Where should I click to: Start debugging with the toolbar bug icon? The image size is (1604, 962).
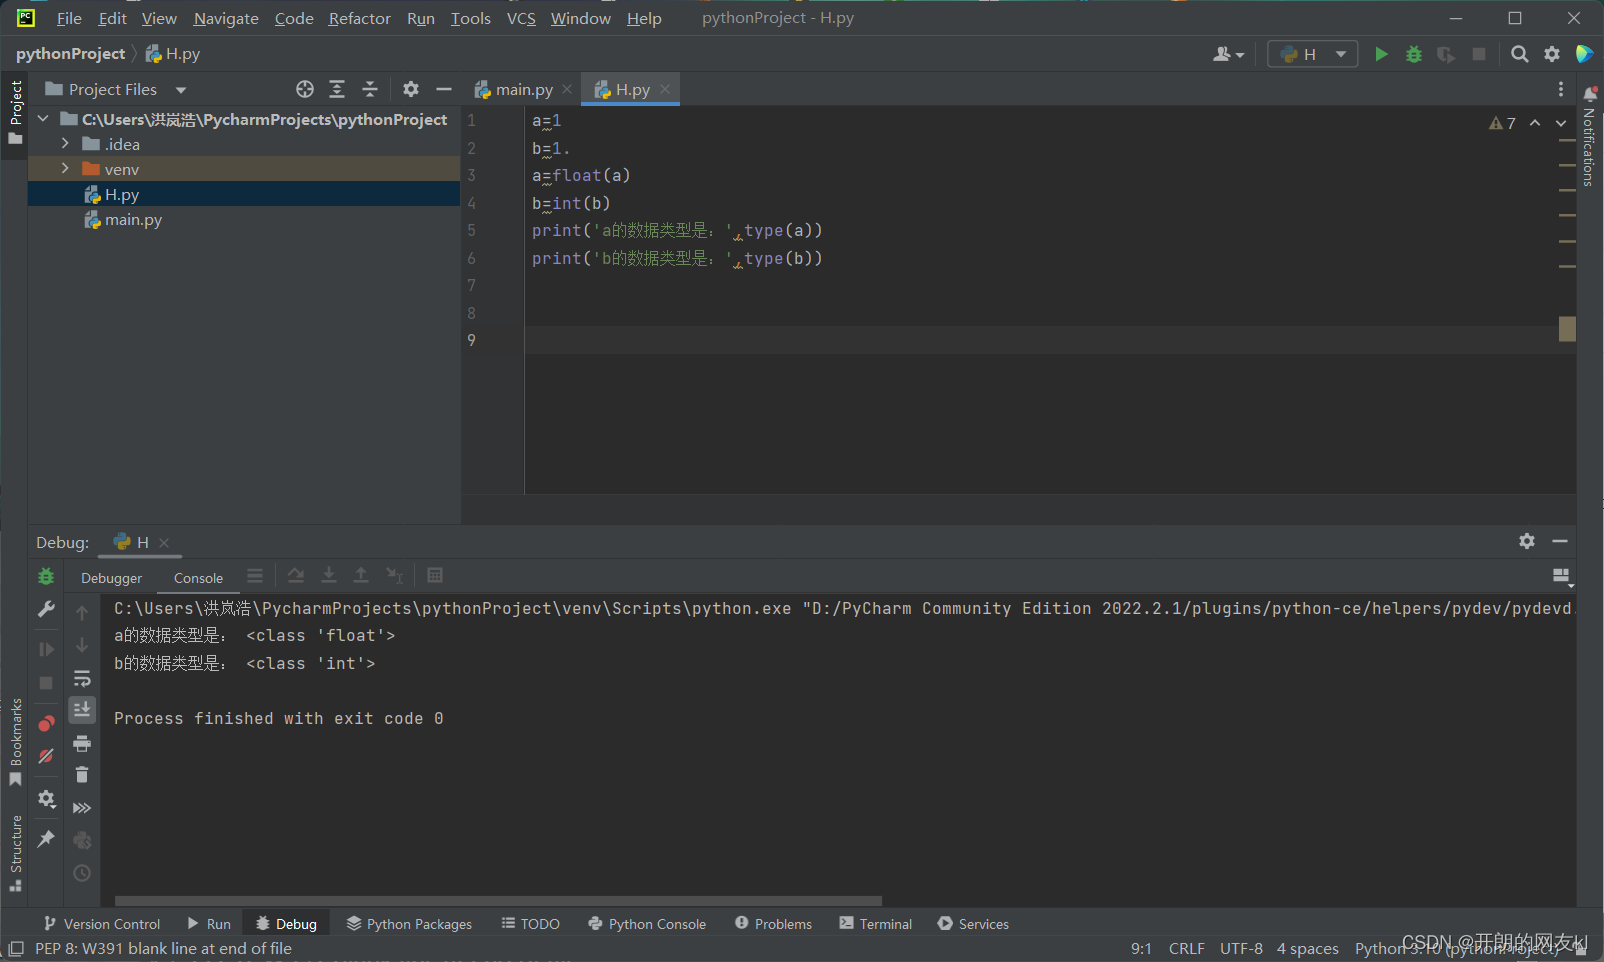point(1414,54)
